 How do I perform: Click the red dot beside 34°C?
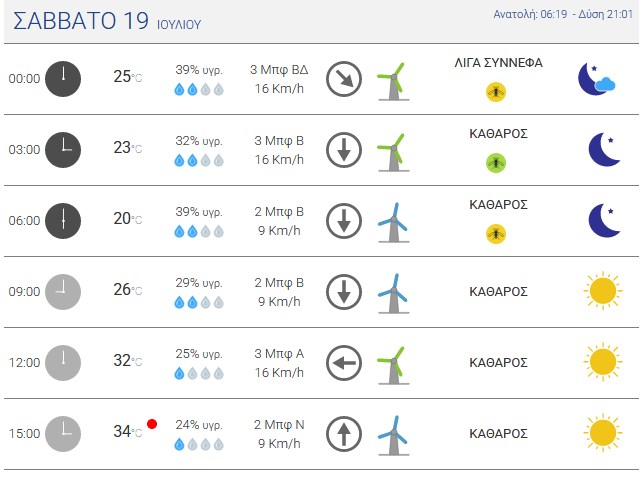pyautogui.click(x=152, y=424)
